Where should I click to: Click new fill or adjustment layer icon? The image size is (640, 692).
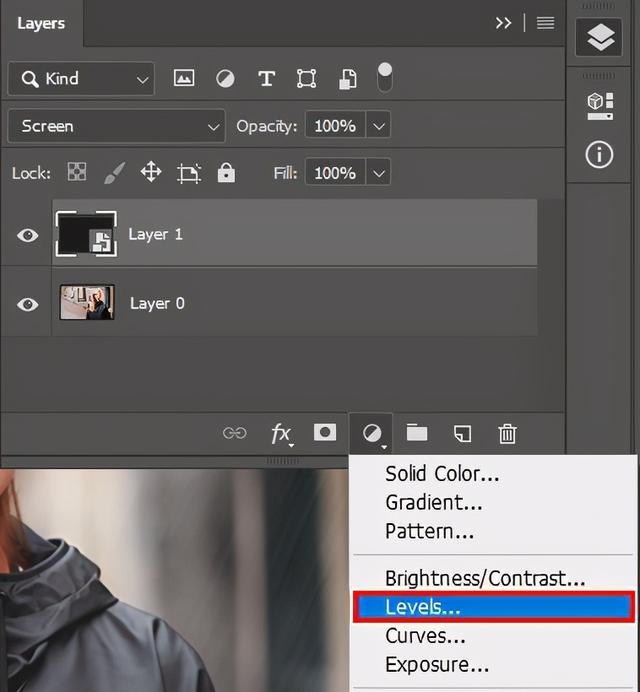(372, 433)
